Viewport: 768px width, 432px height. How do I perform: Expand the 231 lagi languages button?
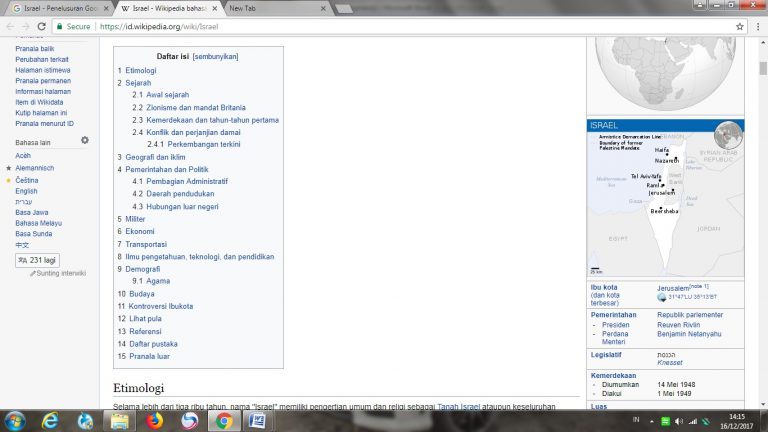pyautogui.click(x=37, y=260)
